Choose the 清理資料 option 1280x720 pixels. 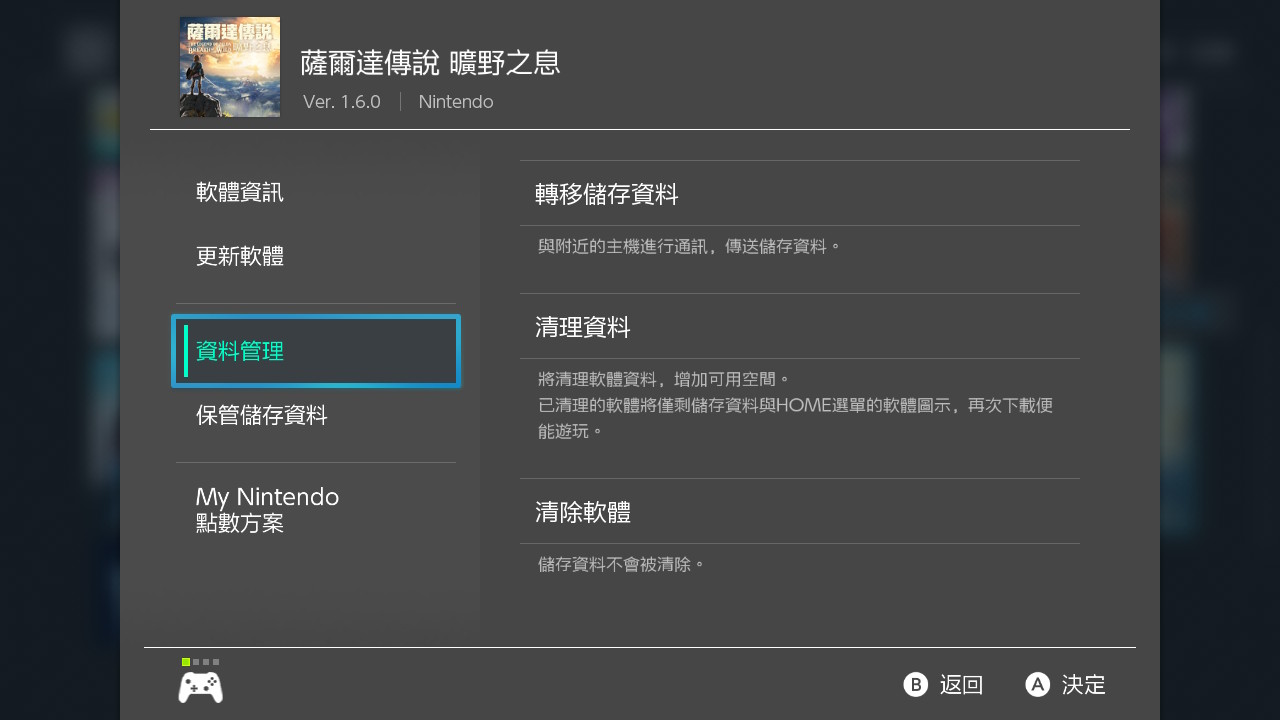[x=800, y=327]
